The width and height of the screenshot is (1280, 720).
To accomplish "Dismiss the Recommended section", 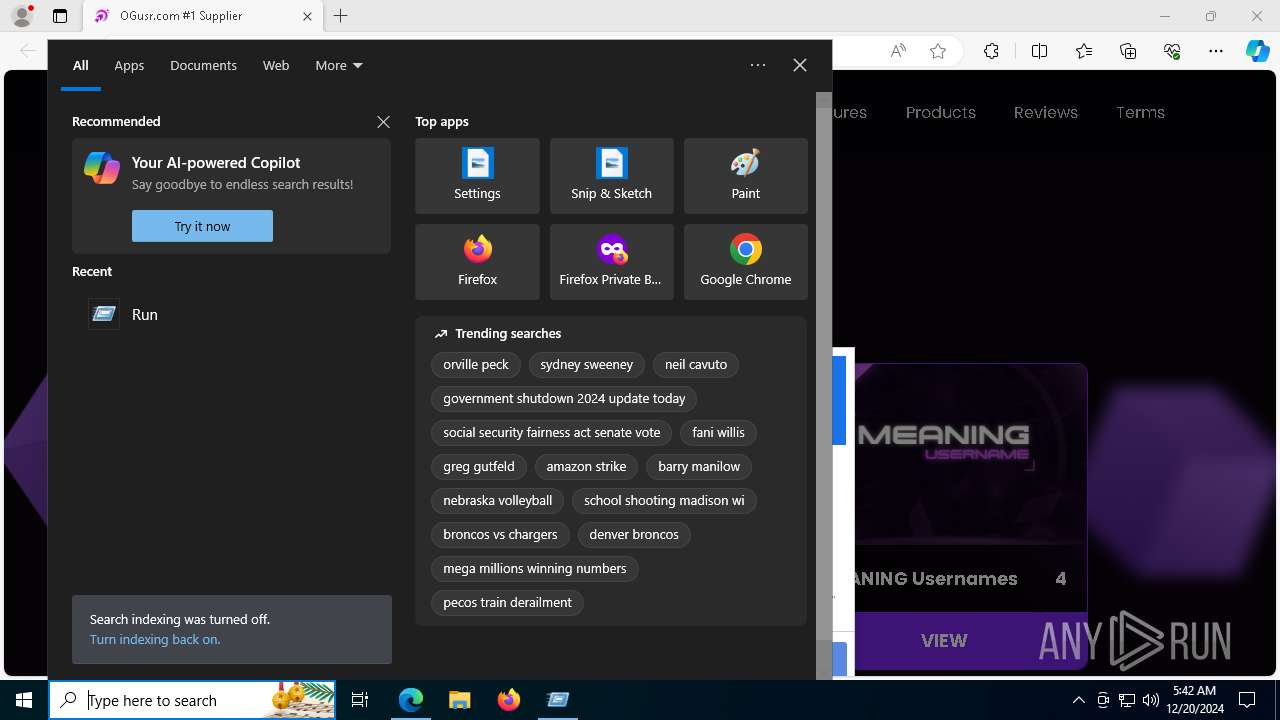I will [383, 121].
